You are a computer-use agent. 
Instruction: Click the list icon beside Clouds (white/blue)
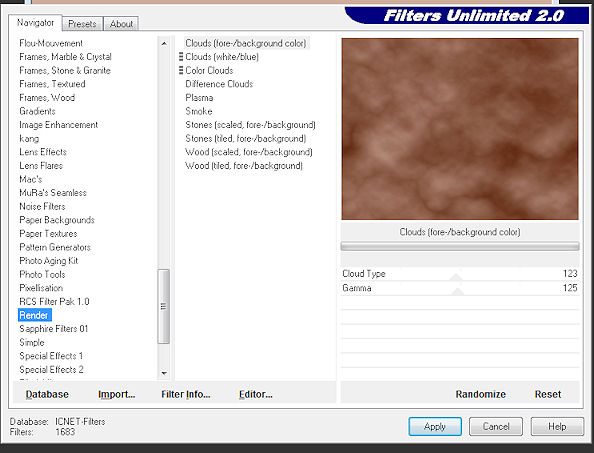pos(181,57)
